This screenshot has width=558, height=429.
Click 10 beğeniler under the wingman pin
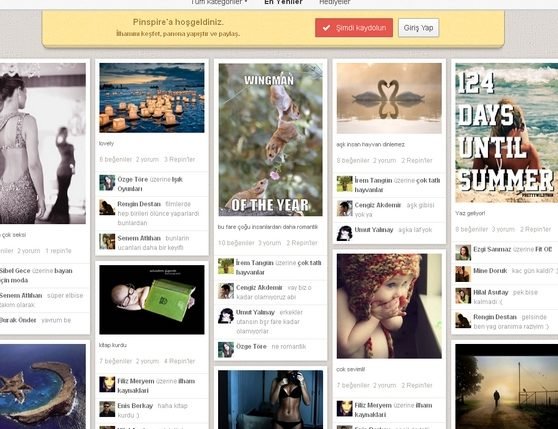[236, 243]
